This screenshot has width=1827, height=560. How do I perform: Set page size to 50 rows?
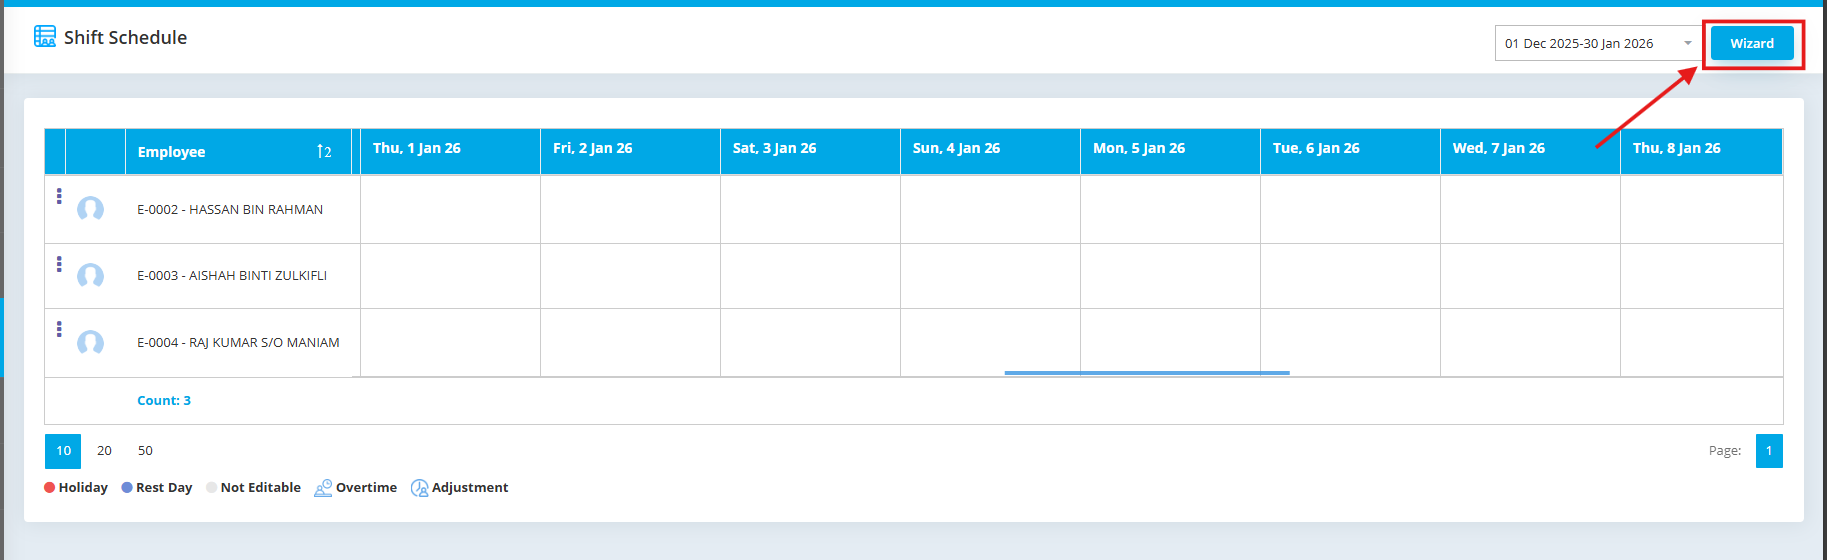tap(145, 451)
